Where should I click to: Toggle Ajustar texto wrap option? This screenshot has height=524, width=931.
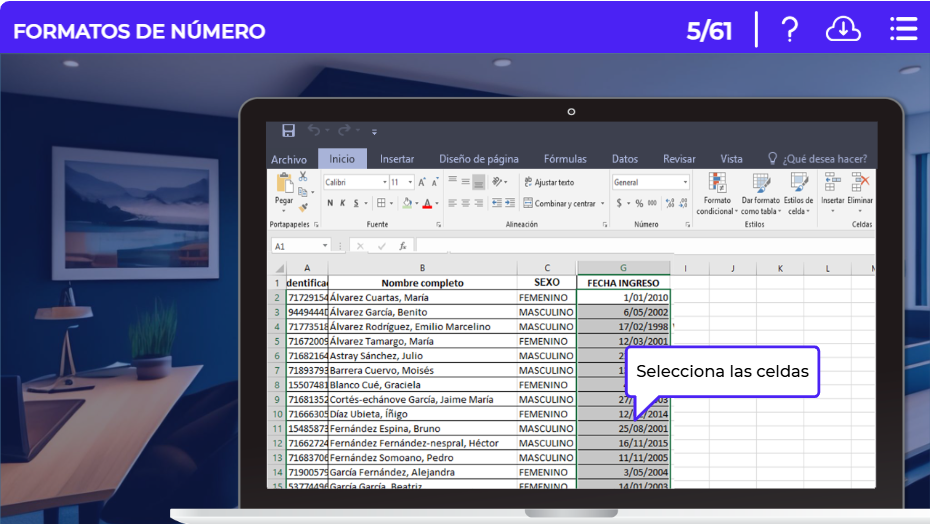548,183
